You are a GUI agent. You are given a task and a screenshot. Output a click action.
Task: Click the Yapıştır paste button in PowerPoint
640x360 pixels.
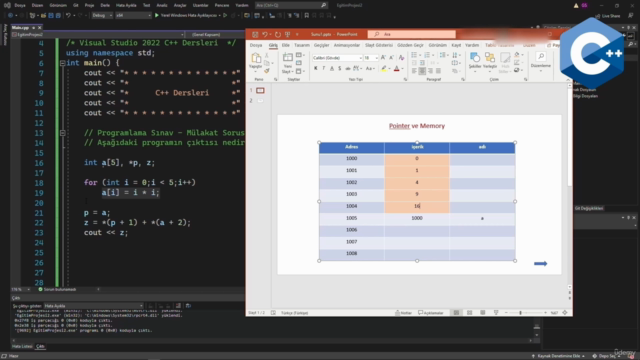[256, 61]
